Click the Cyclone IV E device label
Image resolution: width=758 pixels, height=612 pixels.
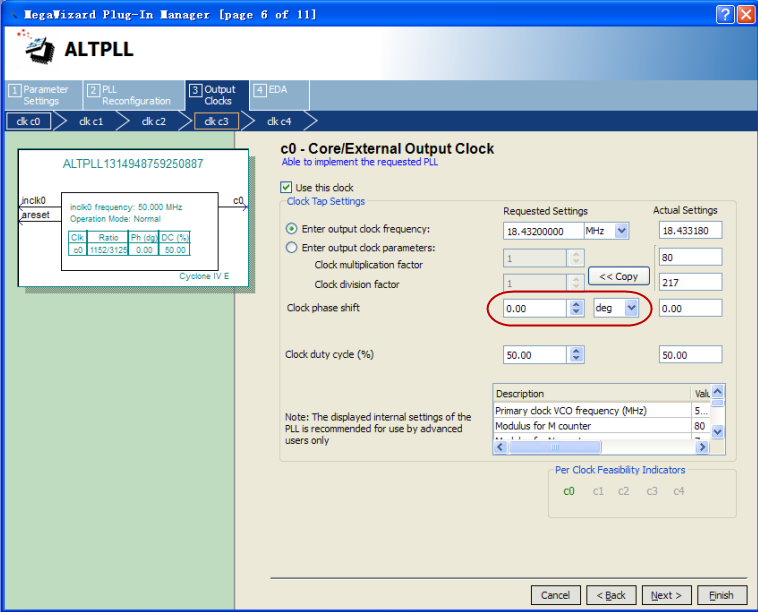[x=204, y=276]
